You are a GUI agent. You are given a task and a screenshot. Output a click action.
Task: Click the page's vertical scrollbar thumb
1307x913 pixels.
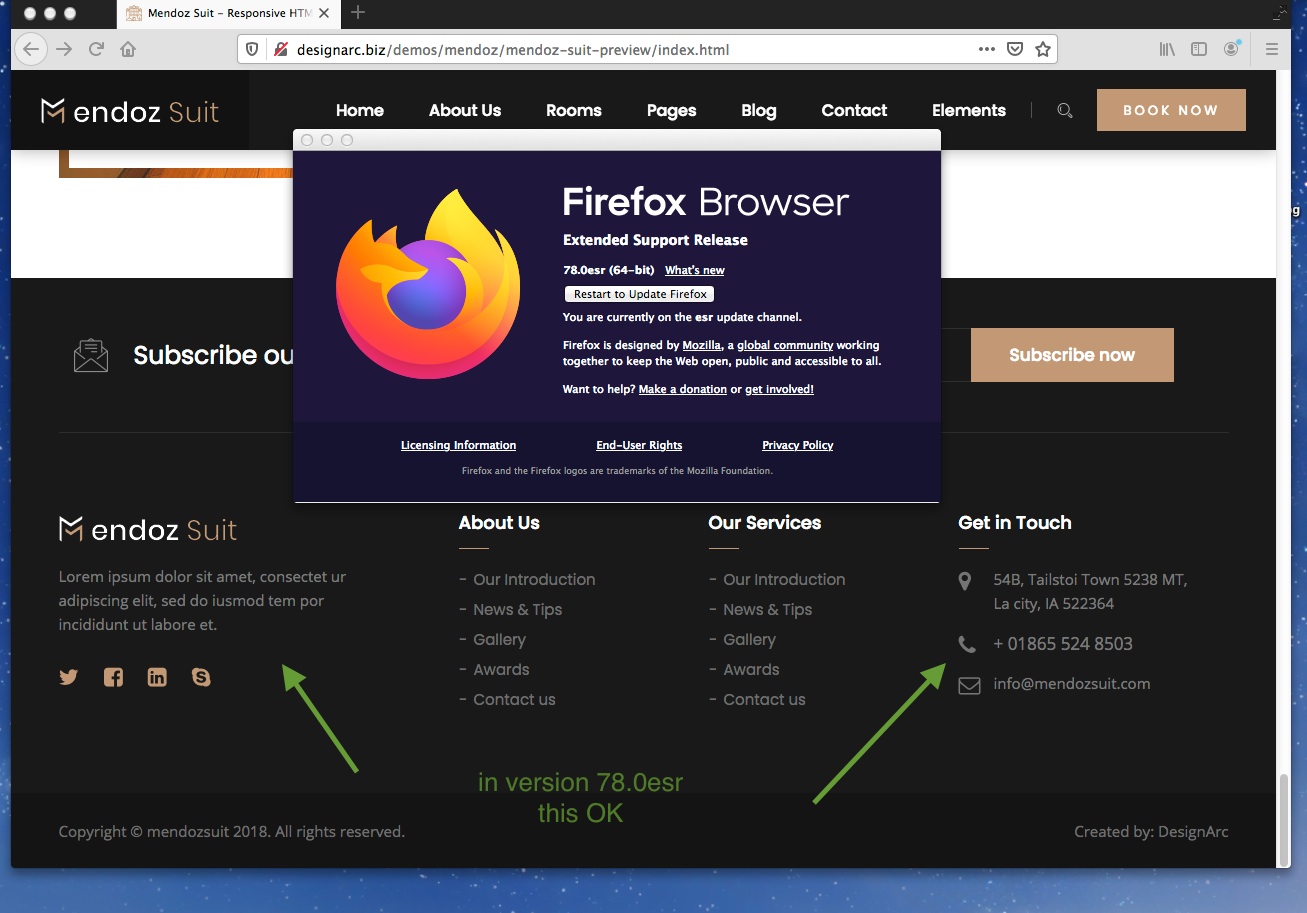point(1283,818)
